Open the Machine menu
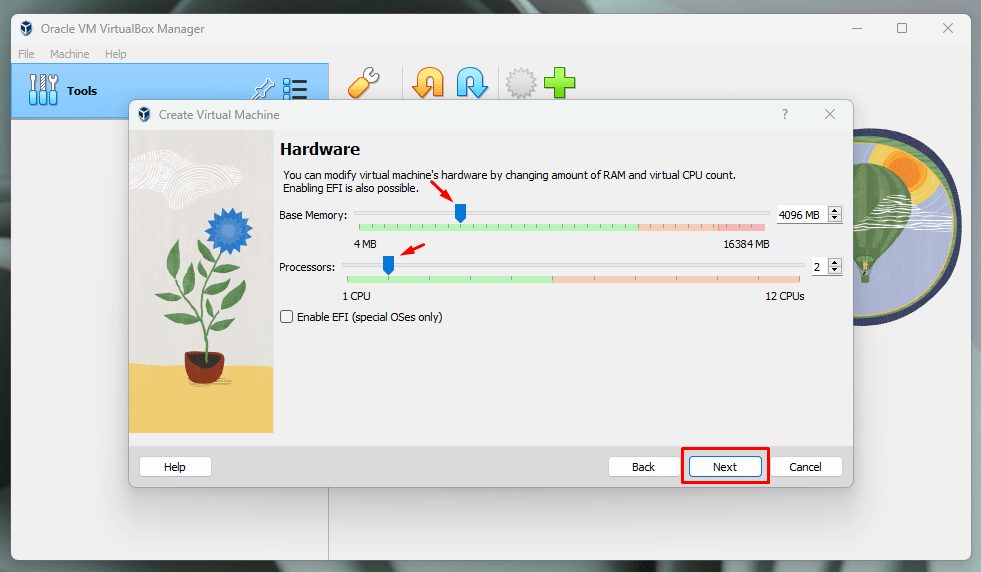This screenshot has height=572, width=981. [x=69, y=54]
